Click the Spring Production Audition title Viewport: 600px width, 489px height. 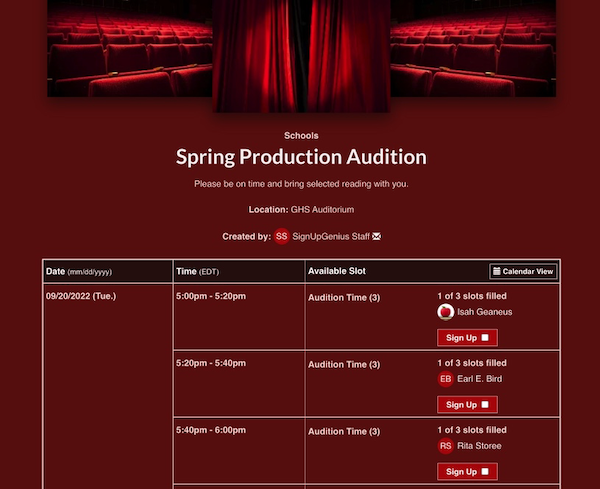301,157
